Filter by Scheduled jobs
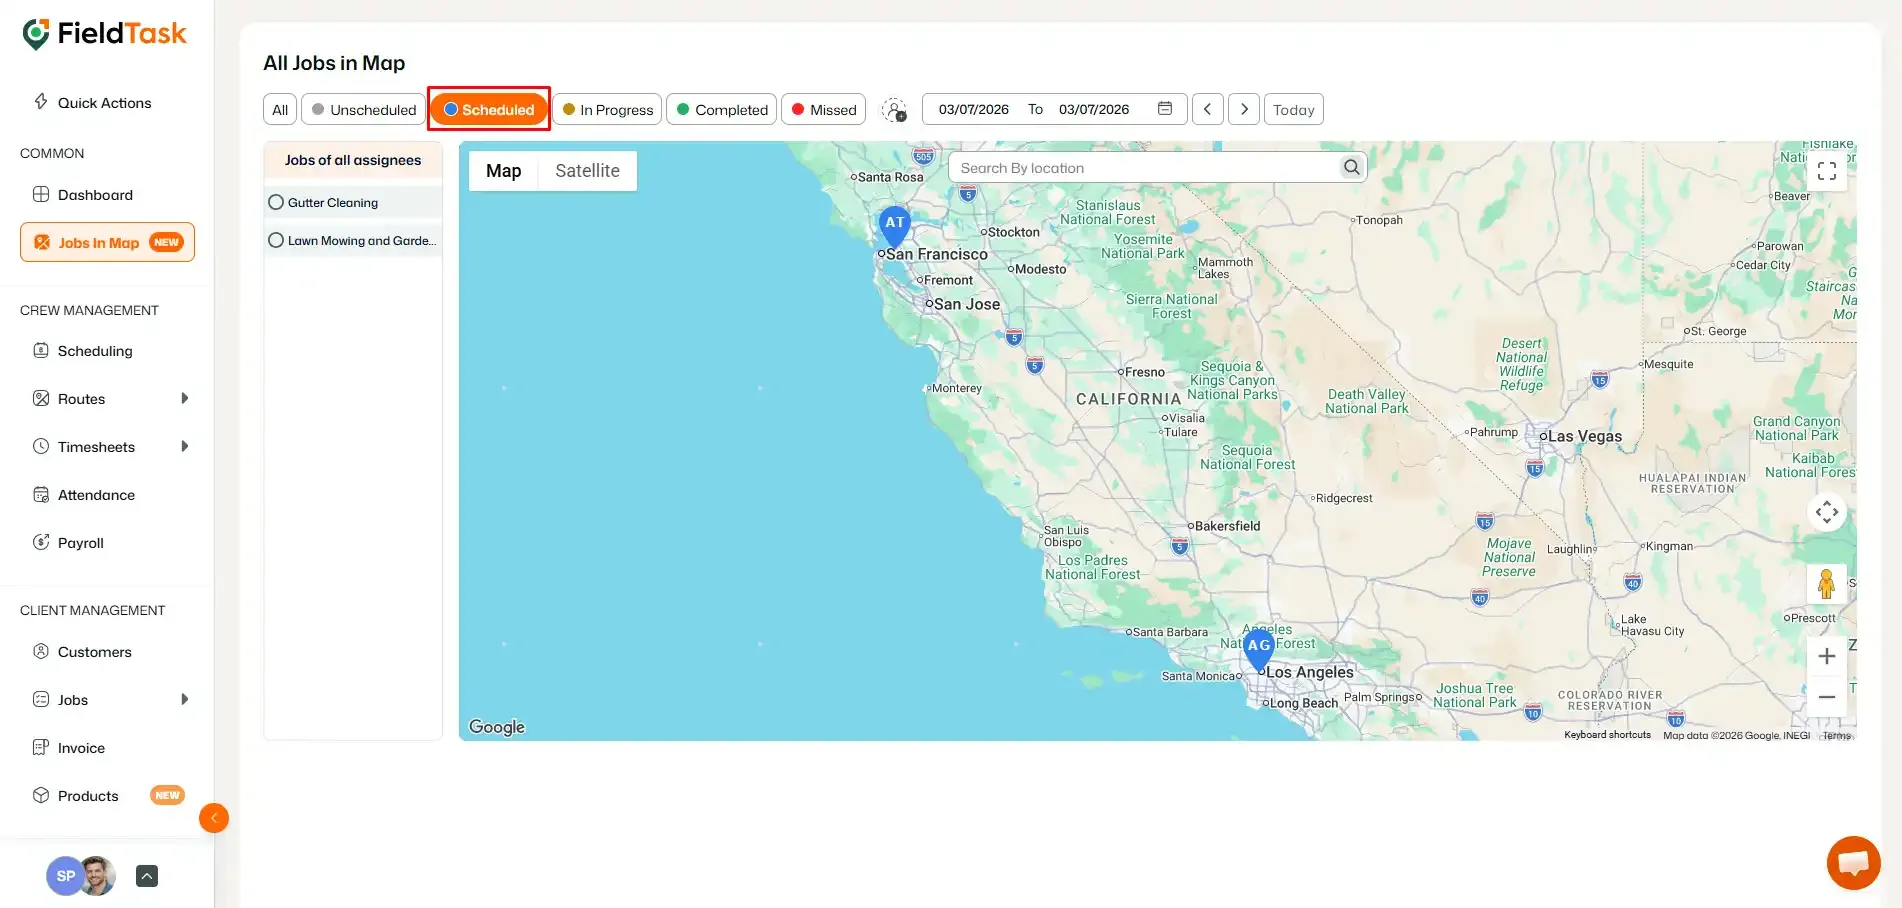Screen dimensions: 1902x908 (489, 109)
